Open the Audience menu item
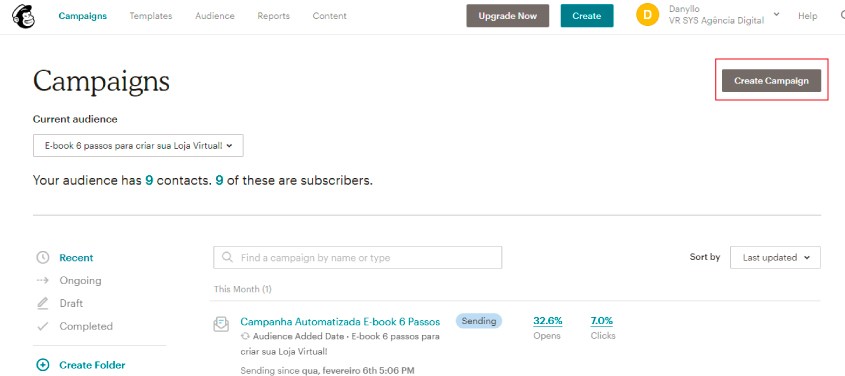This screenshot has height=376, width=845. (214, 16)
